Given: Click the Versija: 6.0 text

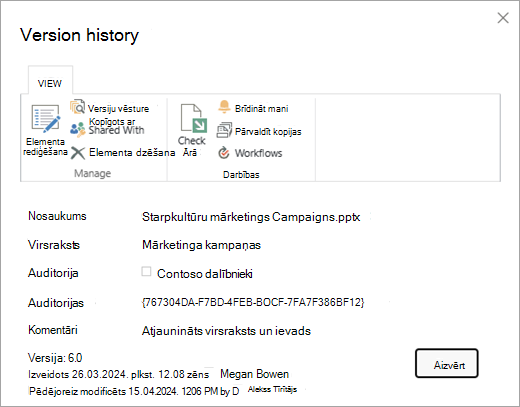Looking at the screenshot, I should (x=55, y=358).
